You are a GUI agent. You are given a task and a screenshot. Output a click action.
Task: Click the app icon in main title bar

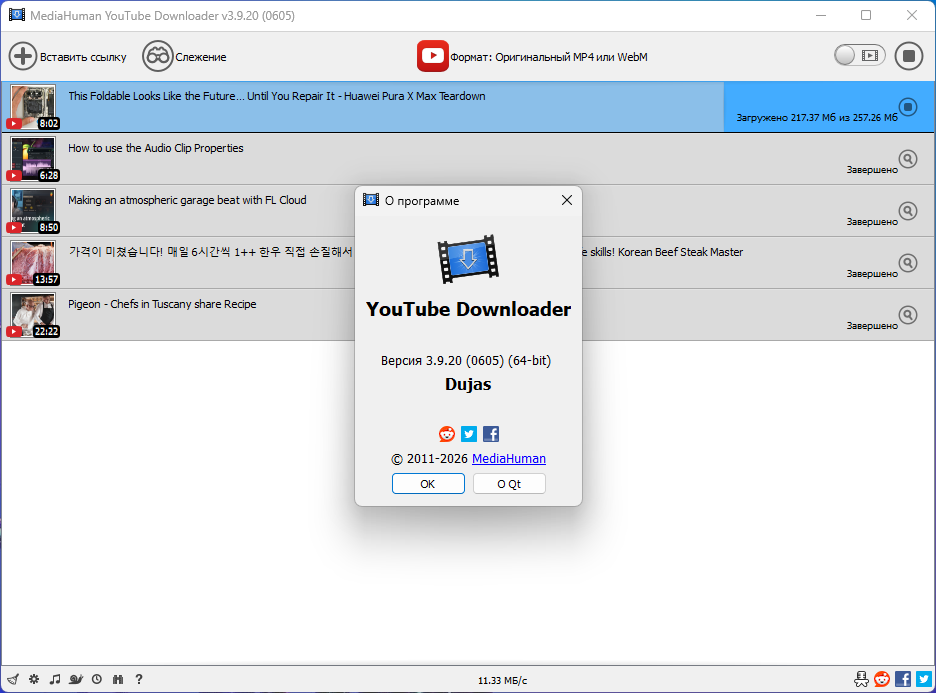tap(17, 15)
